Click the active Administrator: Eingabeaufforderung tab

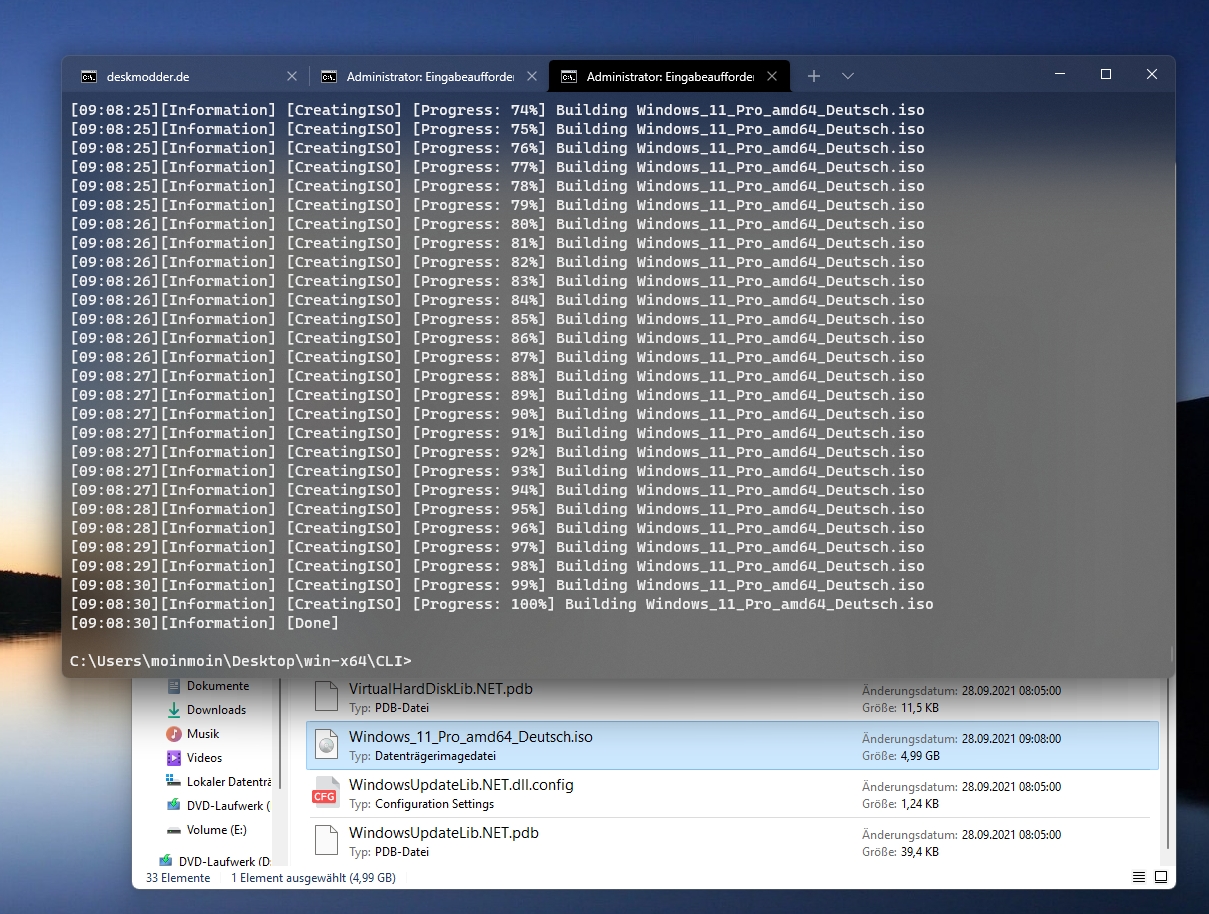[670, 76]
